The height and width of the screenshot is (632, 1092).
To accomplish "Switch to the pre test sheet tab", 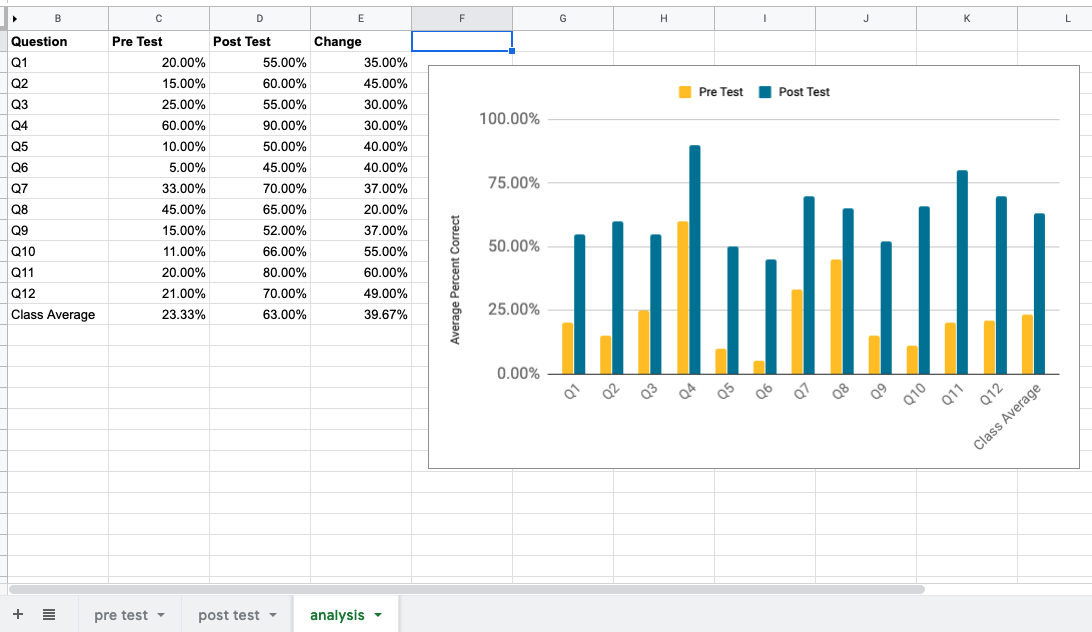I will (x=120, y=615).
